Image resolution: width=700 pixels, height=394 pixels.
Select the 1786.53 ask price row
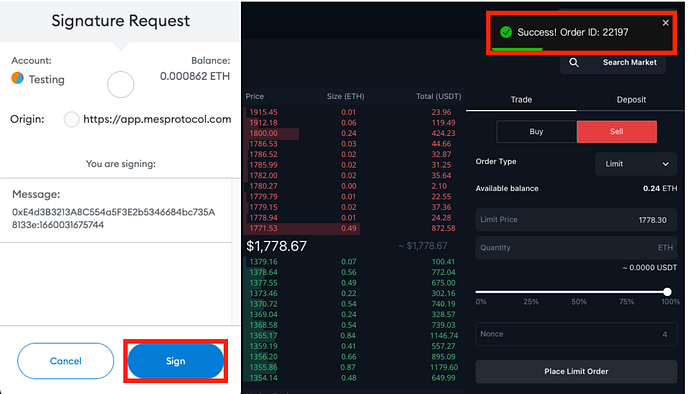354,144
